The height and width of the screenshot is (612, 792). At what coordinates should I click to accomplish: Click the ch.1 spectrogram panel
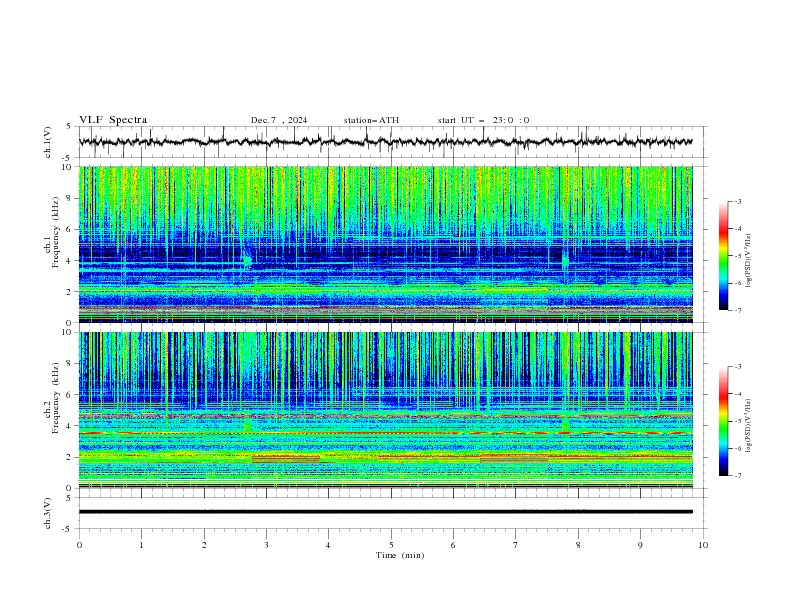(x=385, y=244)
